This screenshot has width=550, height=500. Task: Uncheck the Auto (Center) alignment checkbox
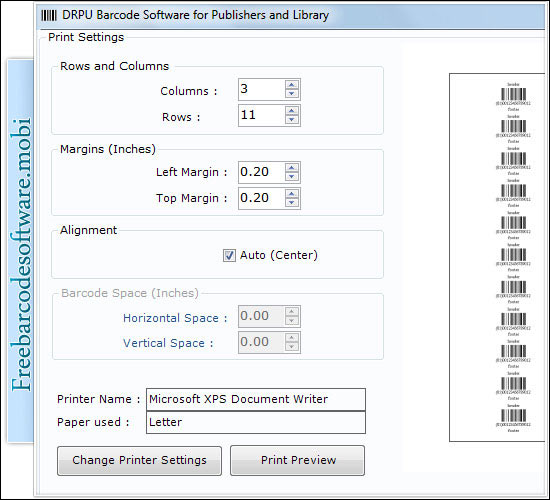coord(229,255)
